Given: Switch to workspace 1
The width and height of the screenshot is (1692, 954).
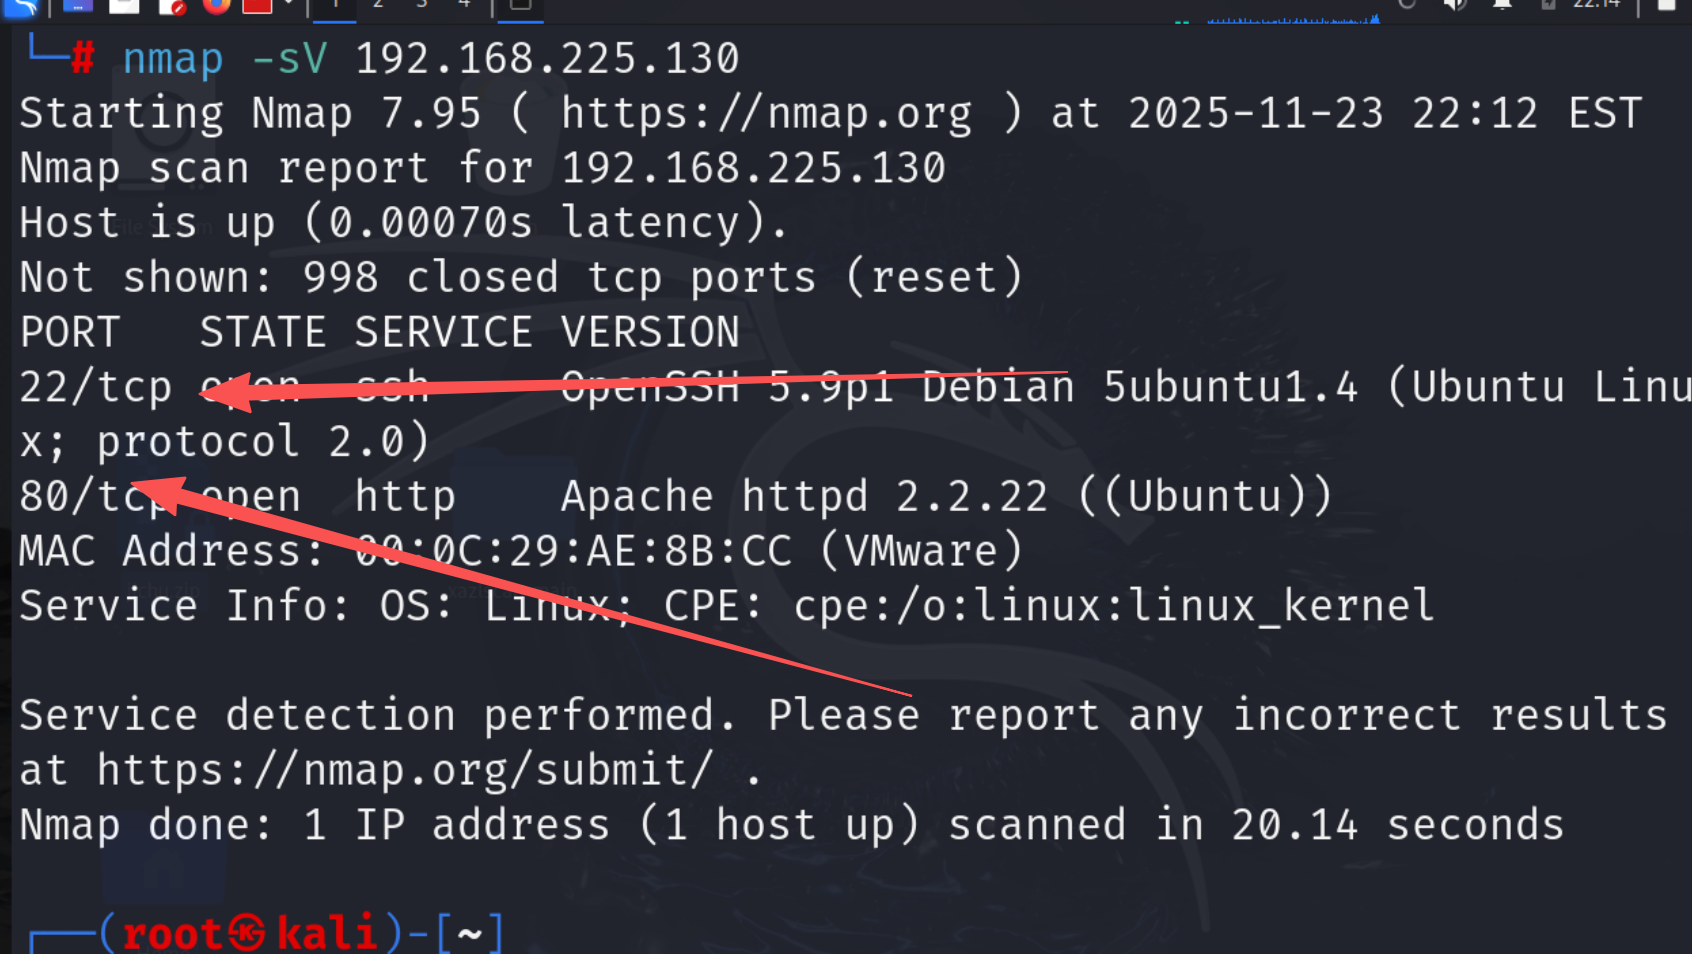Looking at the screenshot, I should click(335, 5).
